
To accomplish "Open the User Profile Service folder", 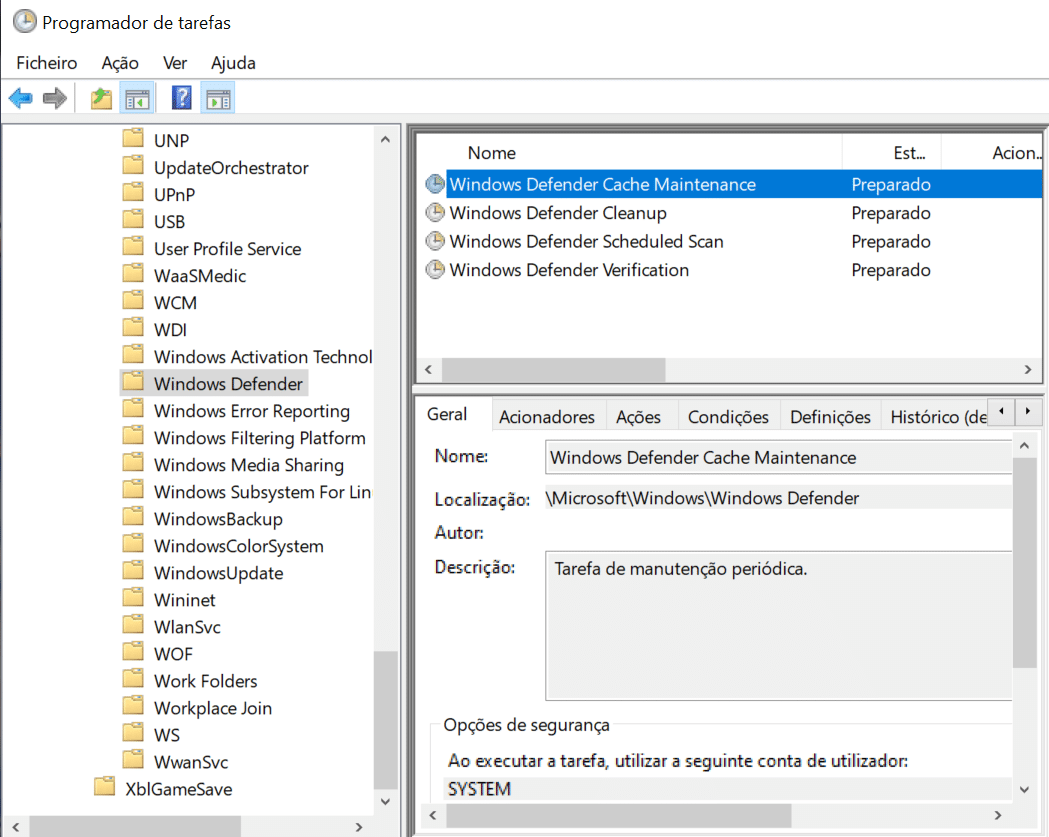I will pyautogui.click(x=227, y=249).
